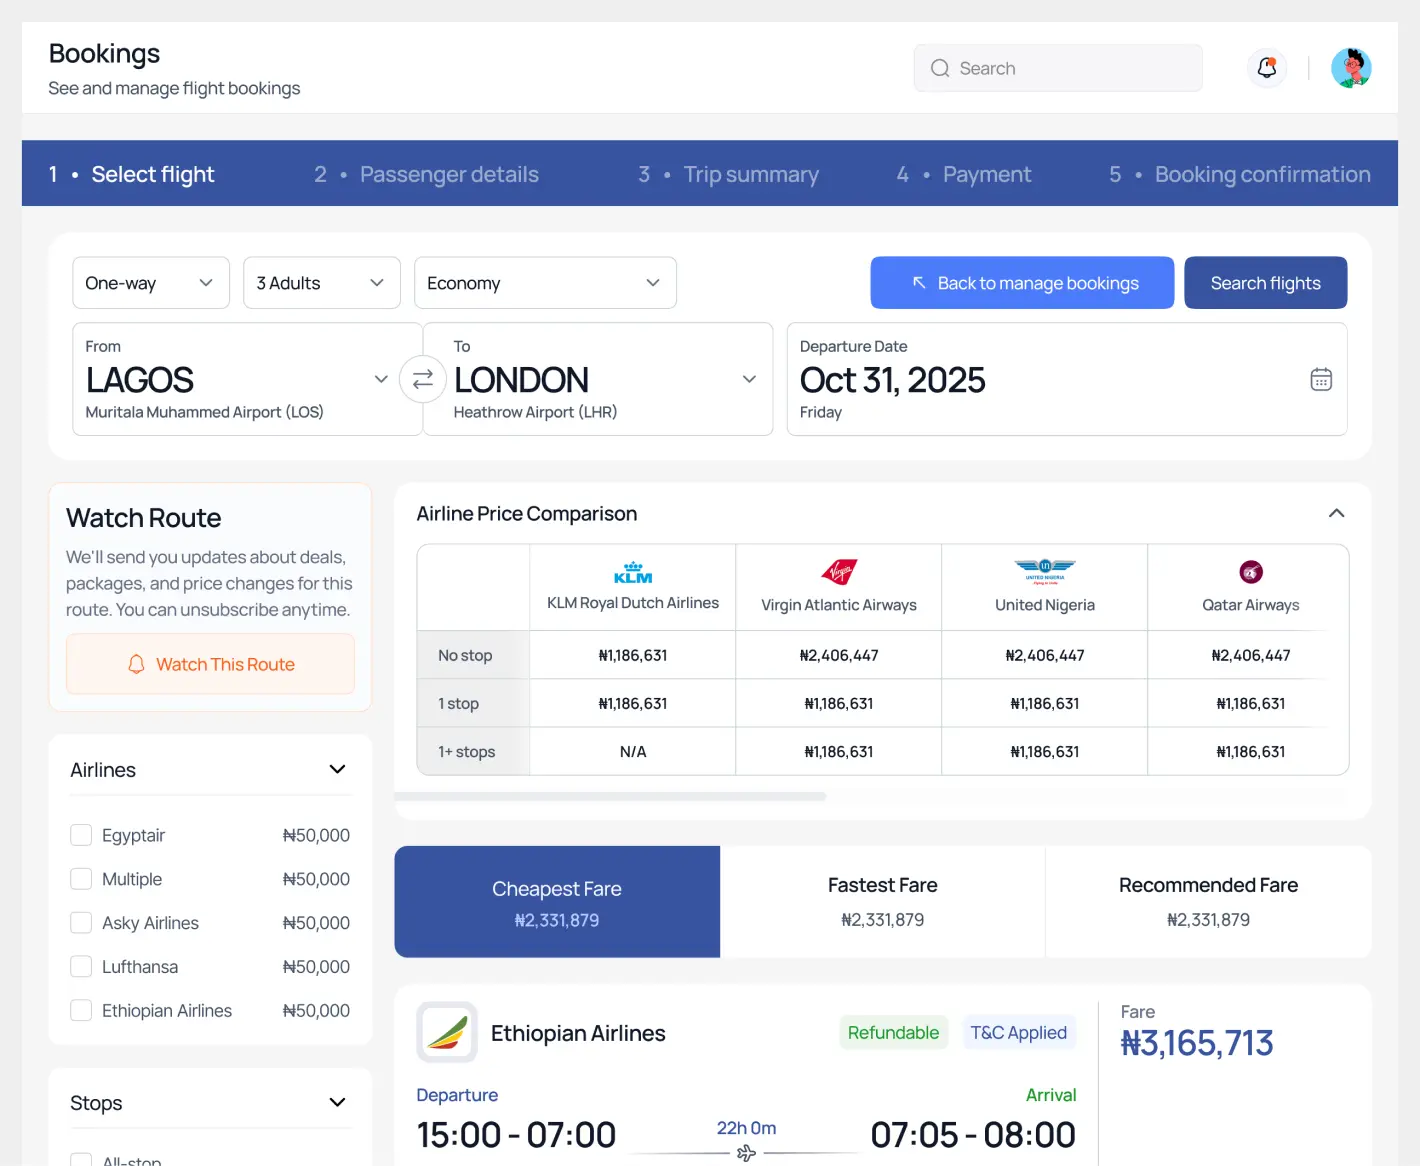Viewport: 1420px width, 1166px height.
Task: Select United Nigeria 1 stop price
Action: click(1045, 703)
